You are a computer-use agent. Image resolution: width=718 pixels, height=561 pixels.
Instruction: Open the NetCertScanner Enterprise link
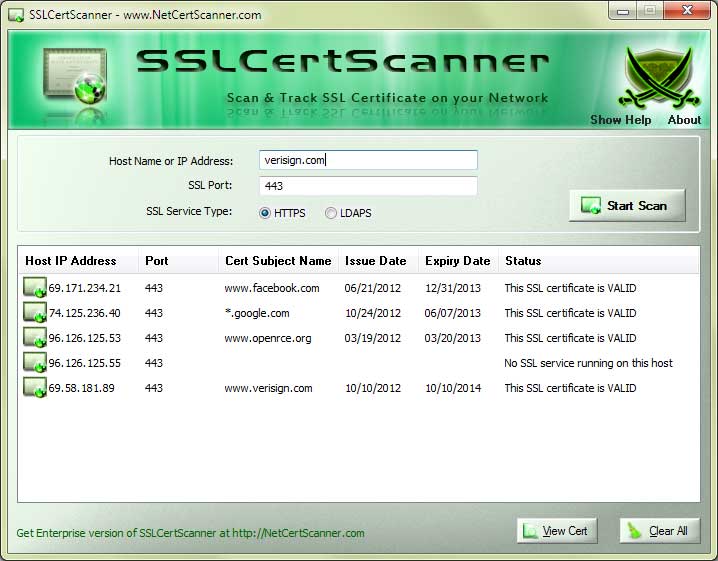(190, 533)
